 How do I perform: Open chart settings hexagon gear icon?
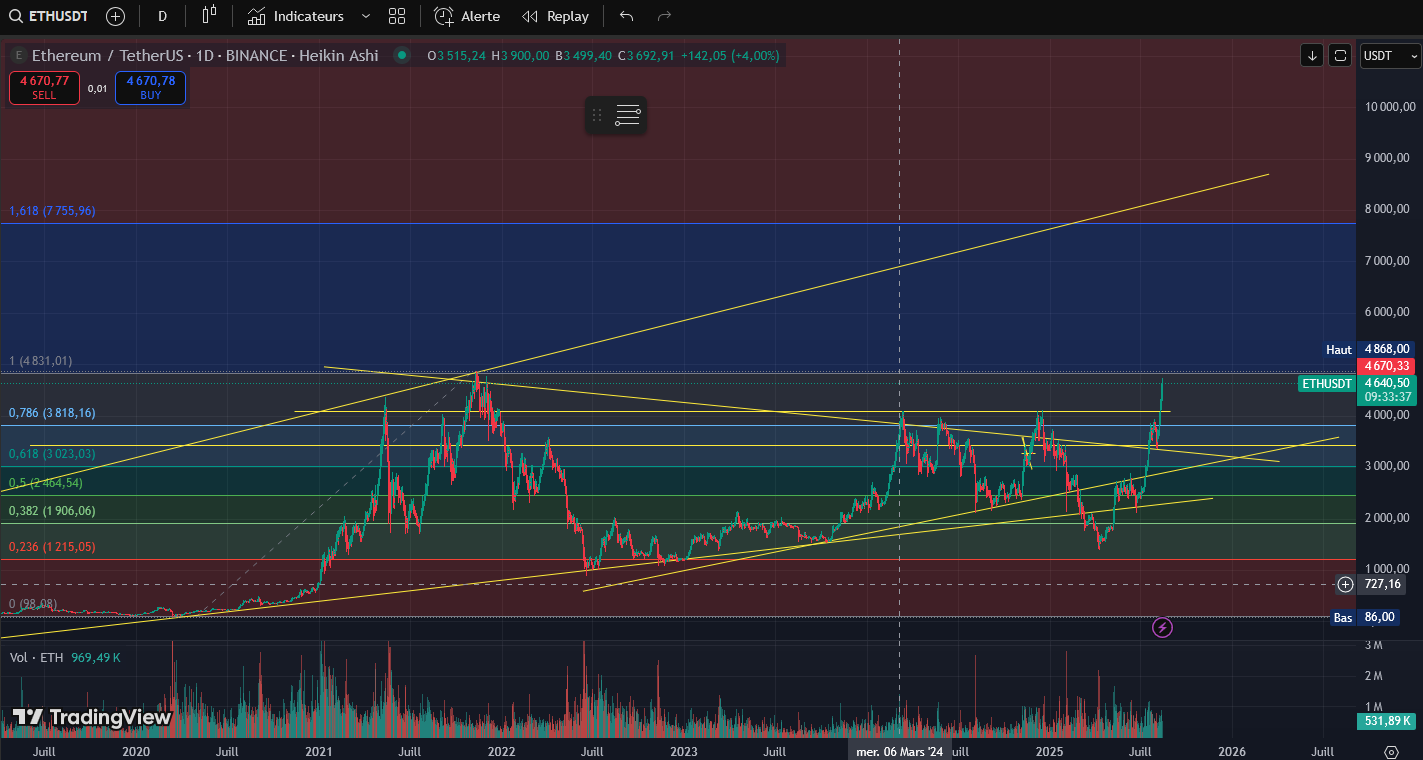pyautogui.click(x=1391, y=751)
